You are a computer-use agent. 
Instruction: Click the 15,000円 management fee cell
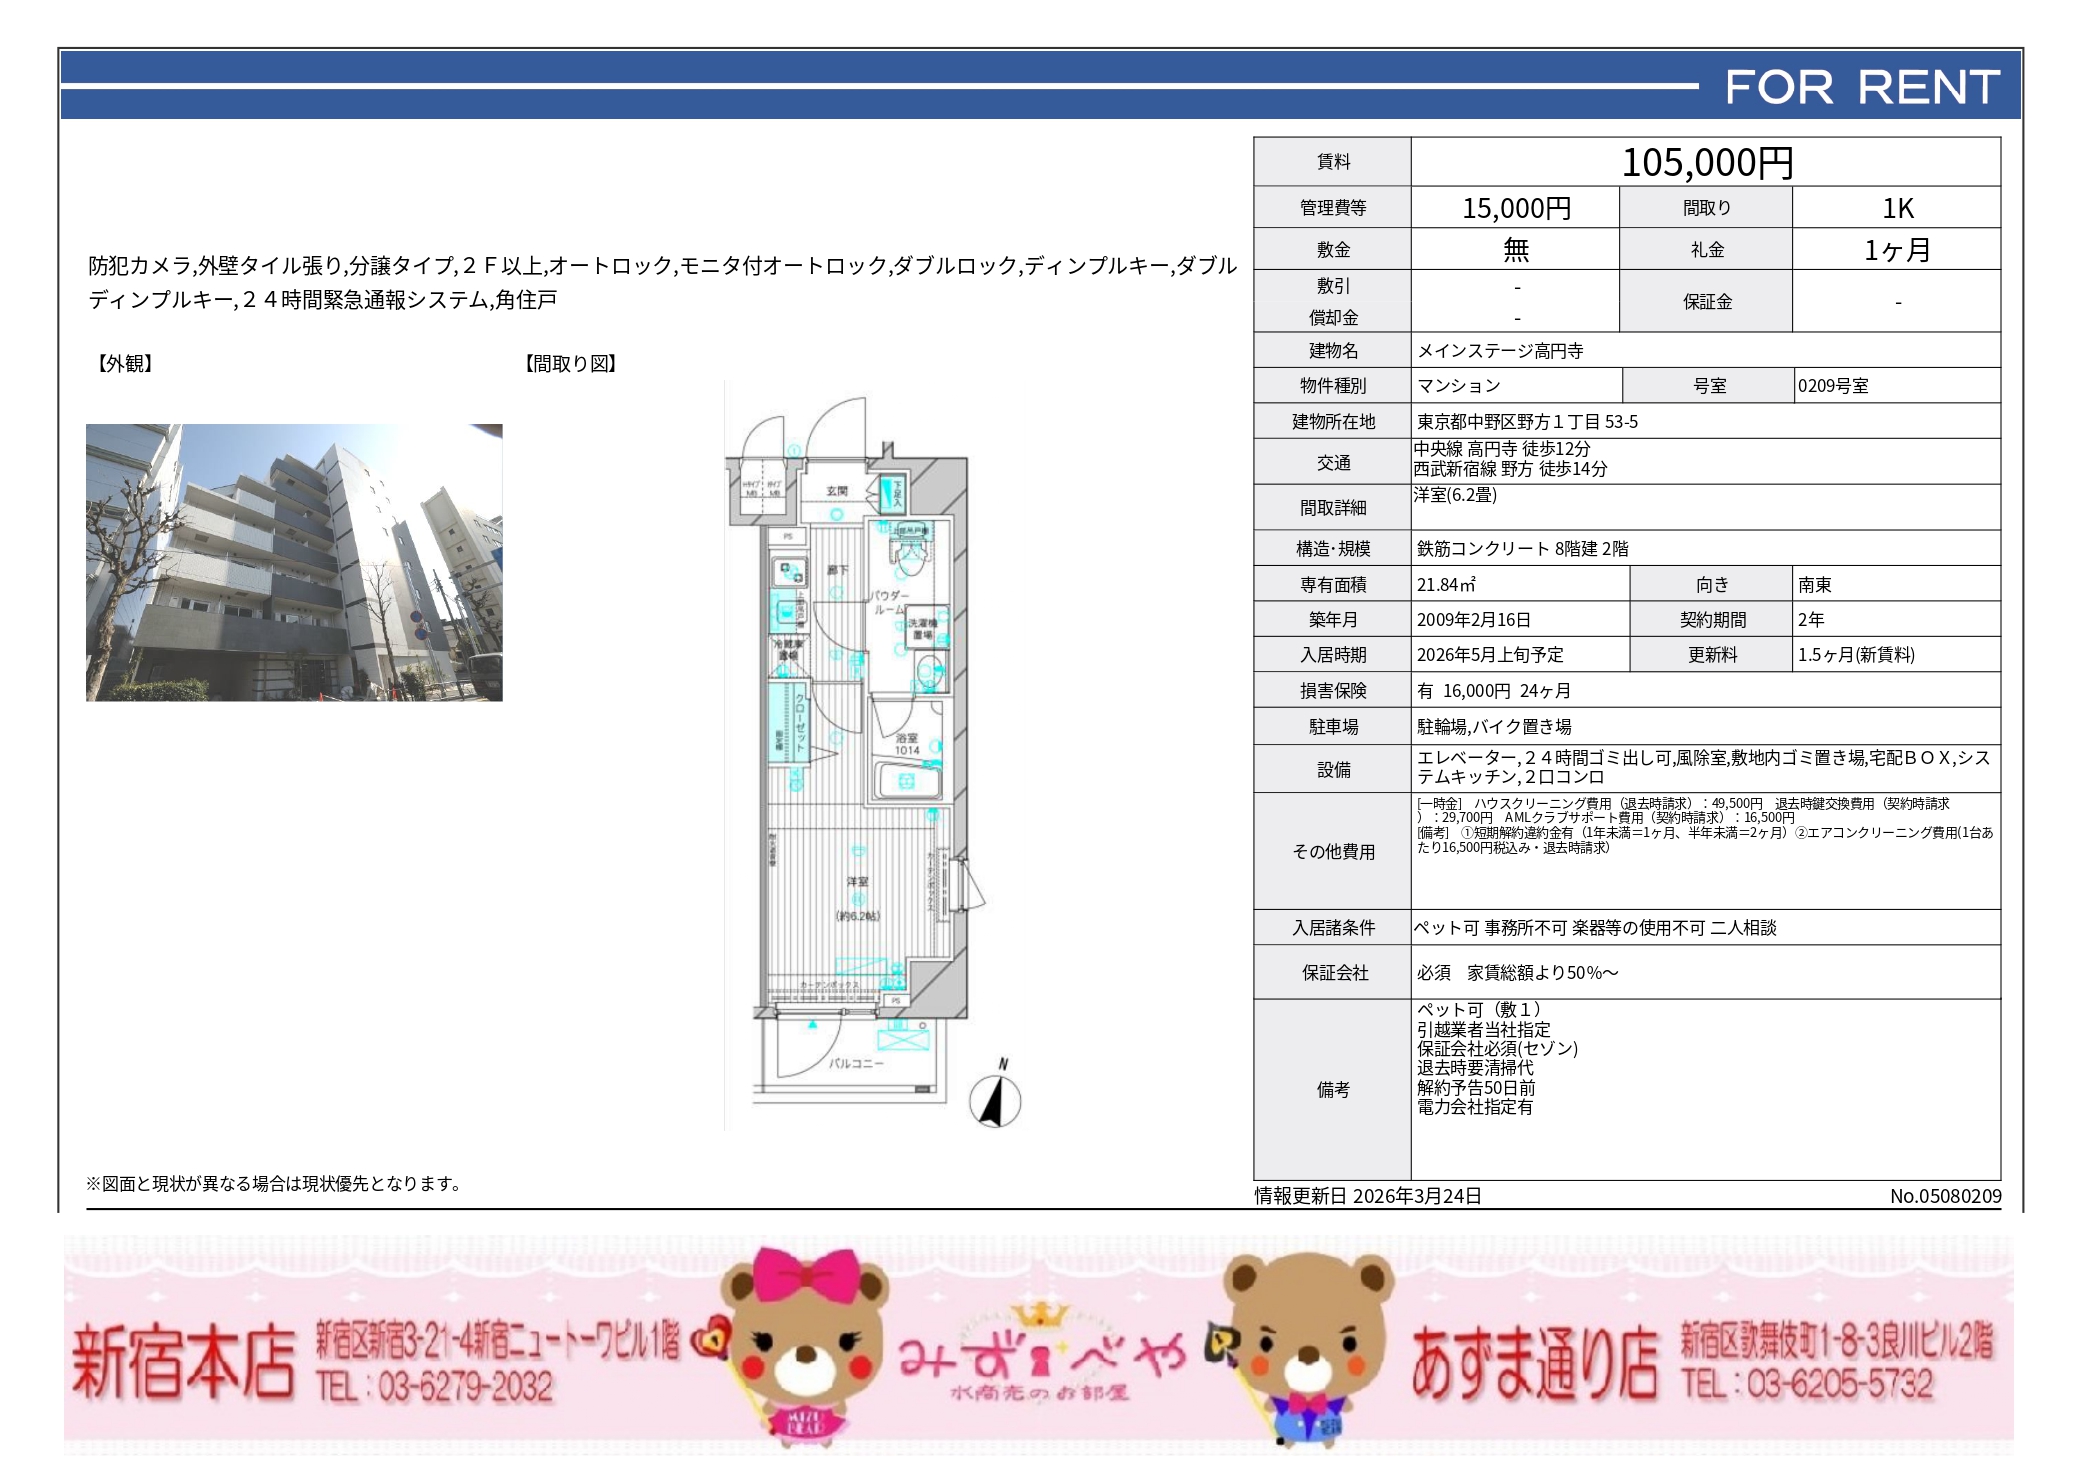(x=1516, y=208)
